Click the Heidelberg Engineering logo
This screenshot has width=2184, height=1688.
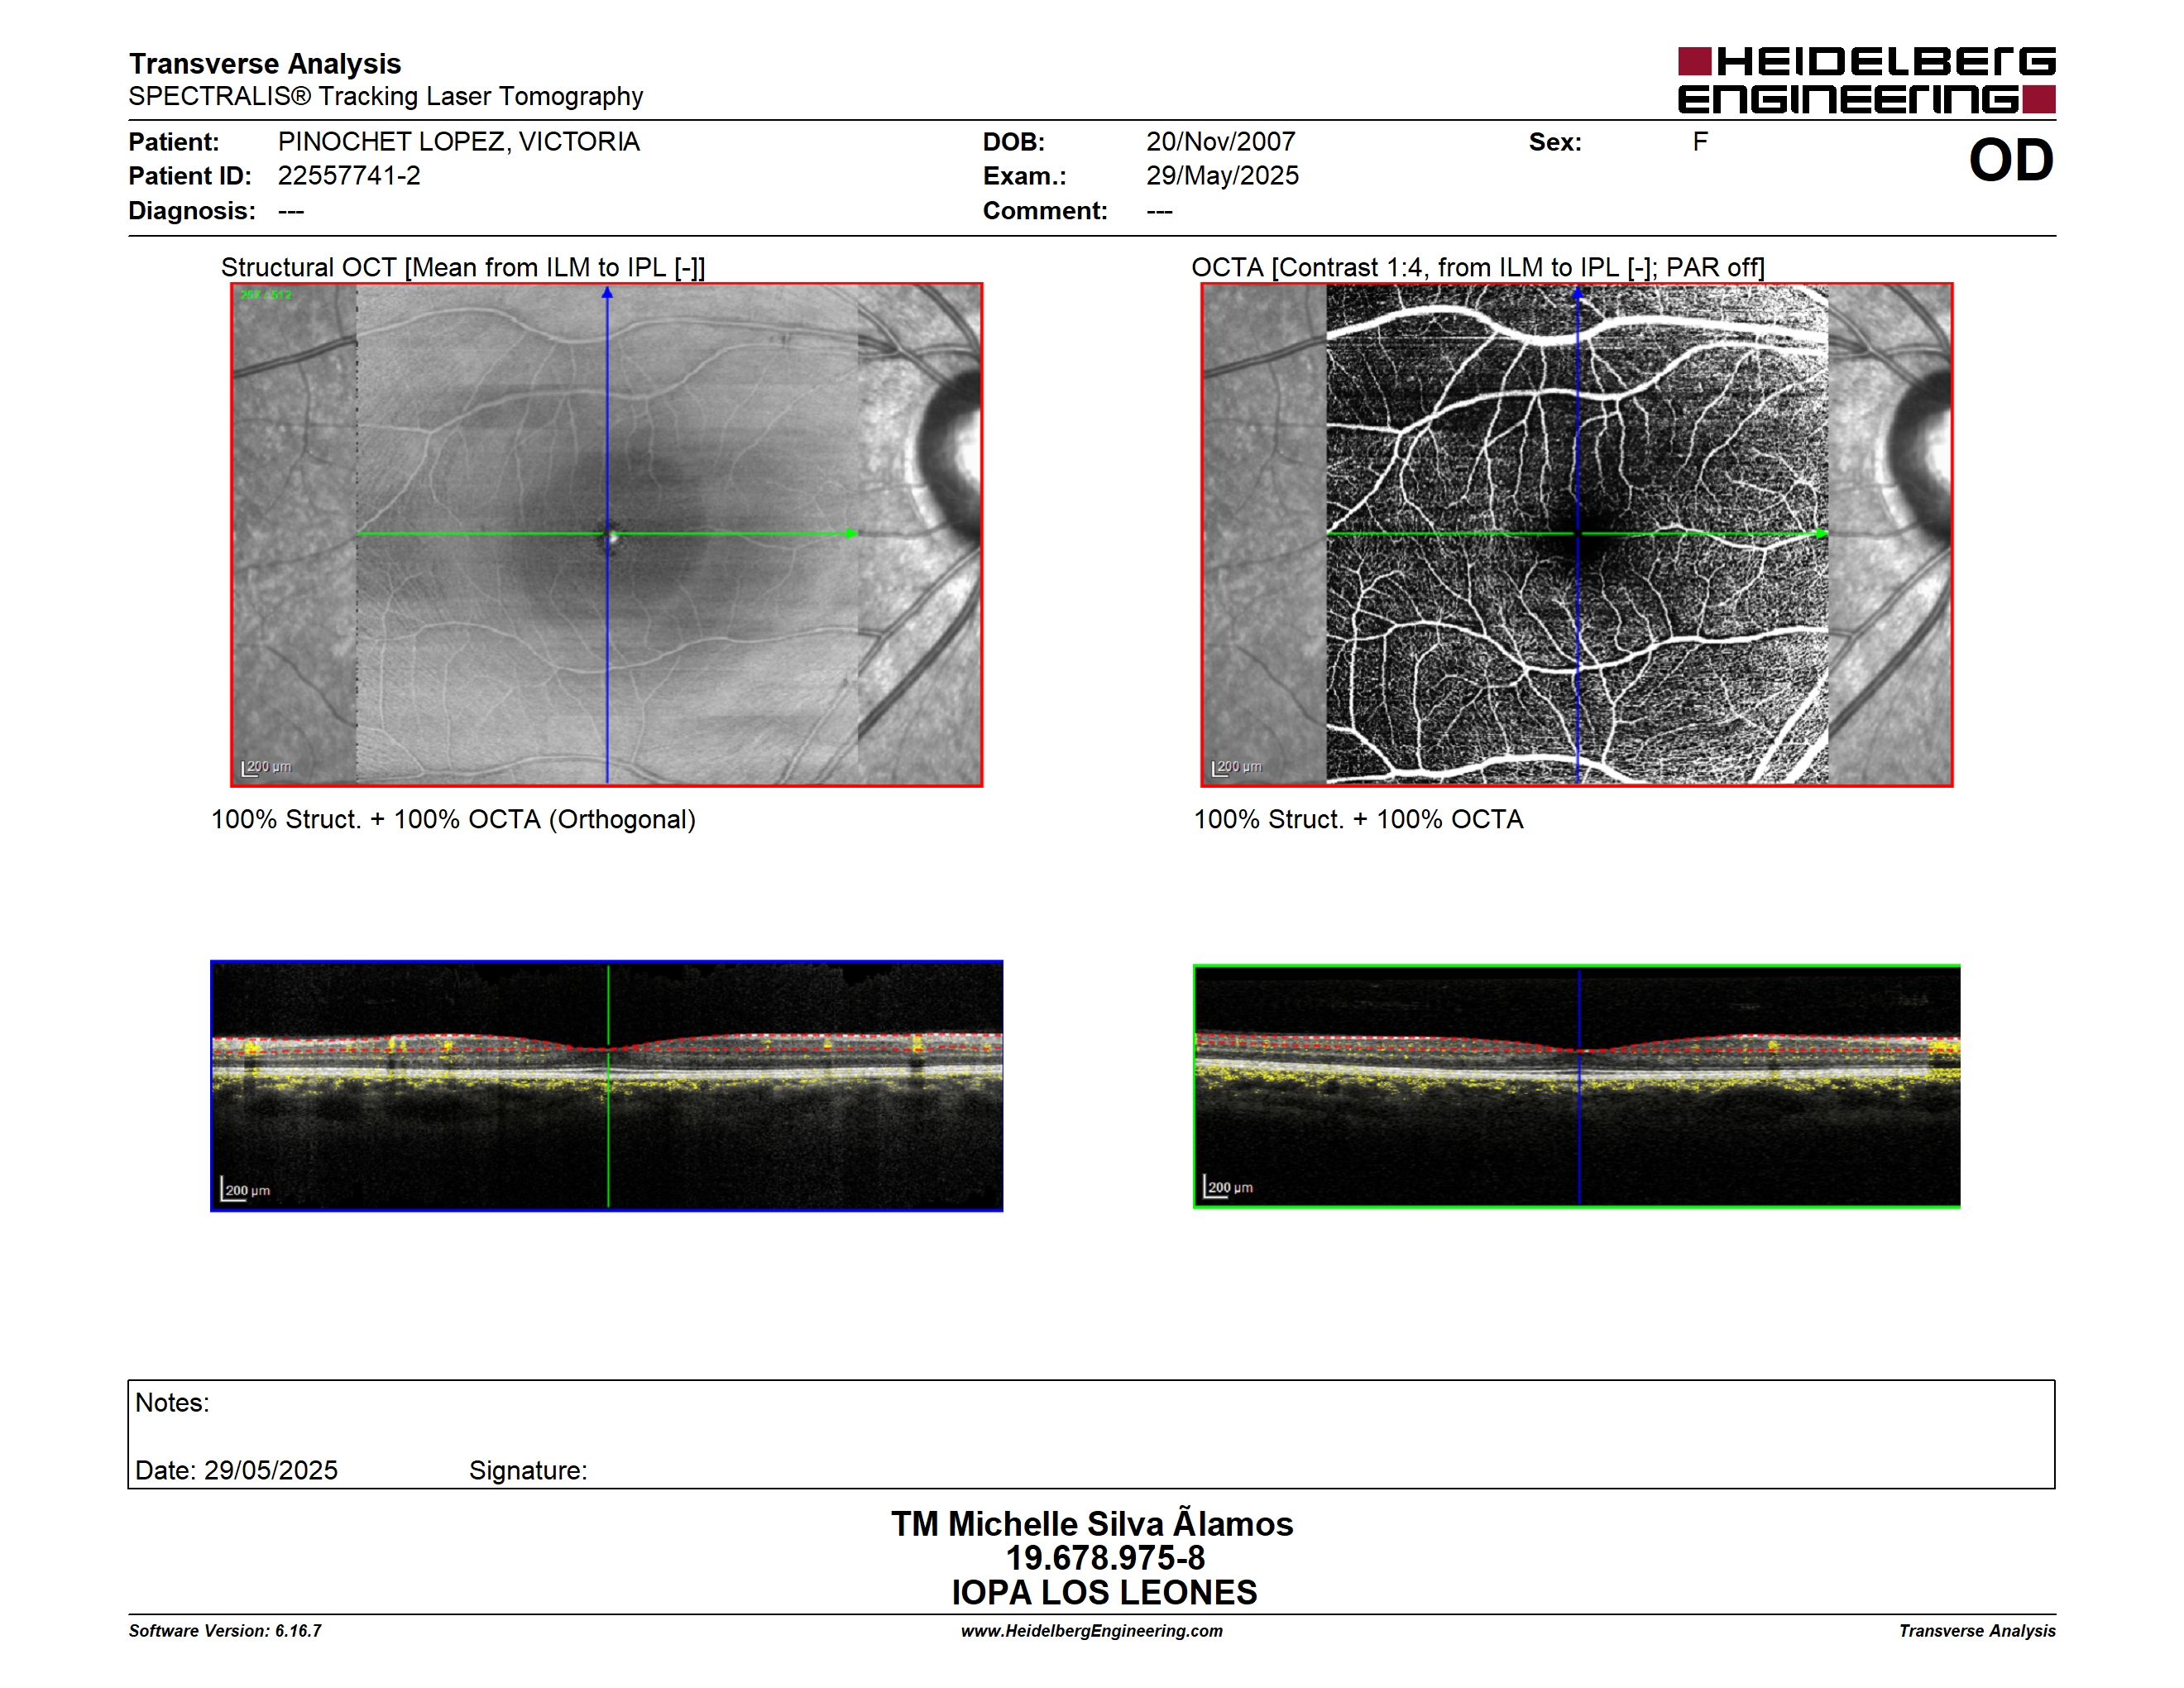coord(1866,80)
